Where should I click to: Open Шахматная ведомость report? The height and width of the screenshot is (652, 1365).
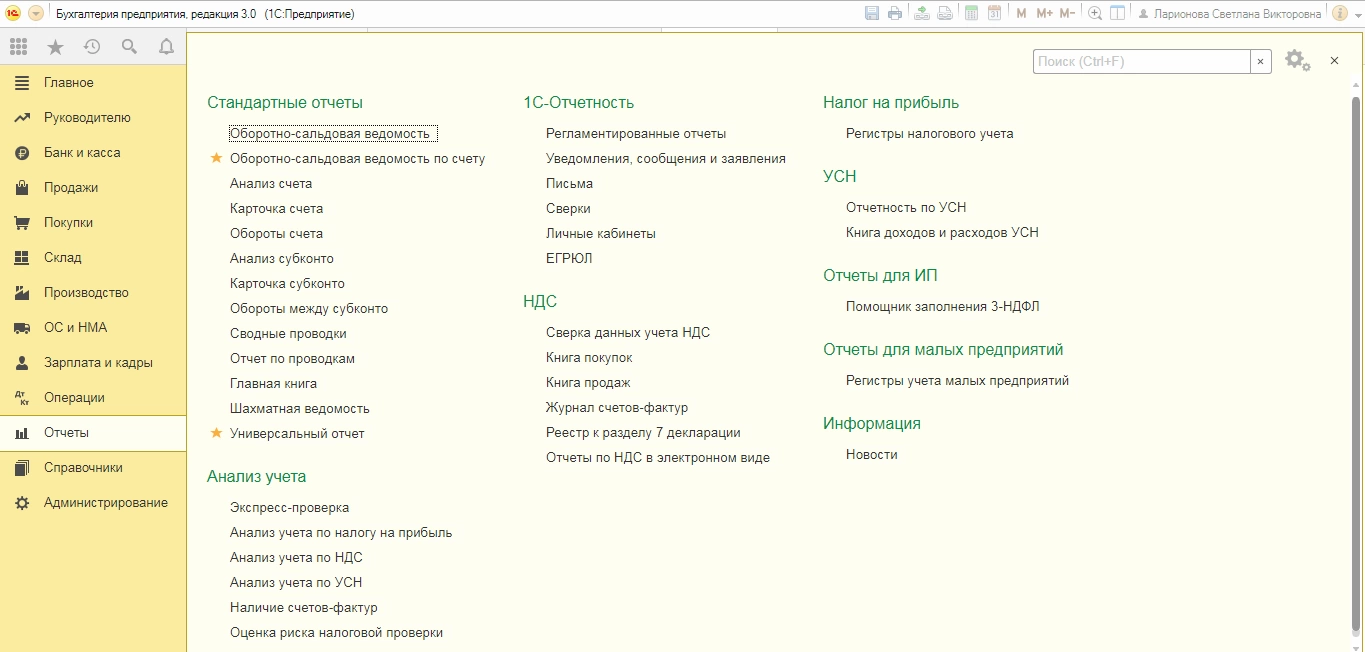(300, 409)
